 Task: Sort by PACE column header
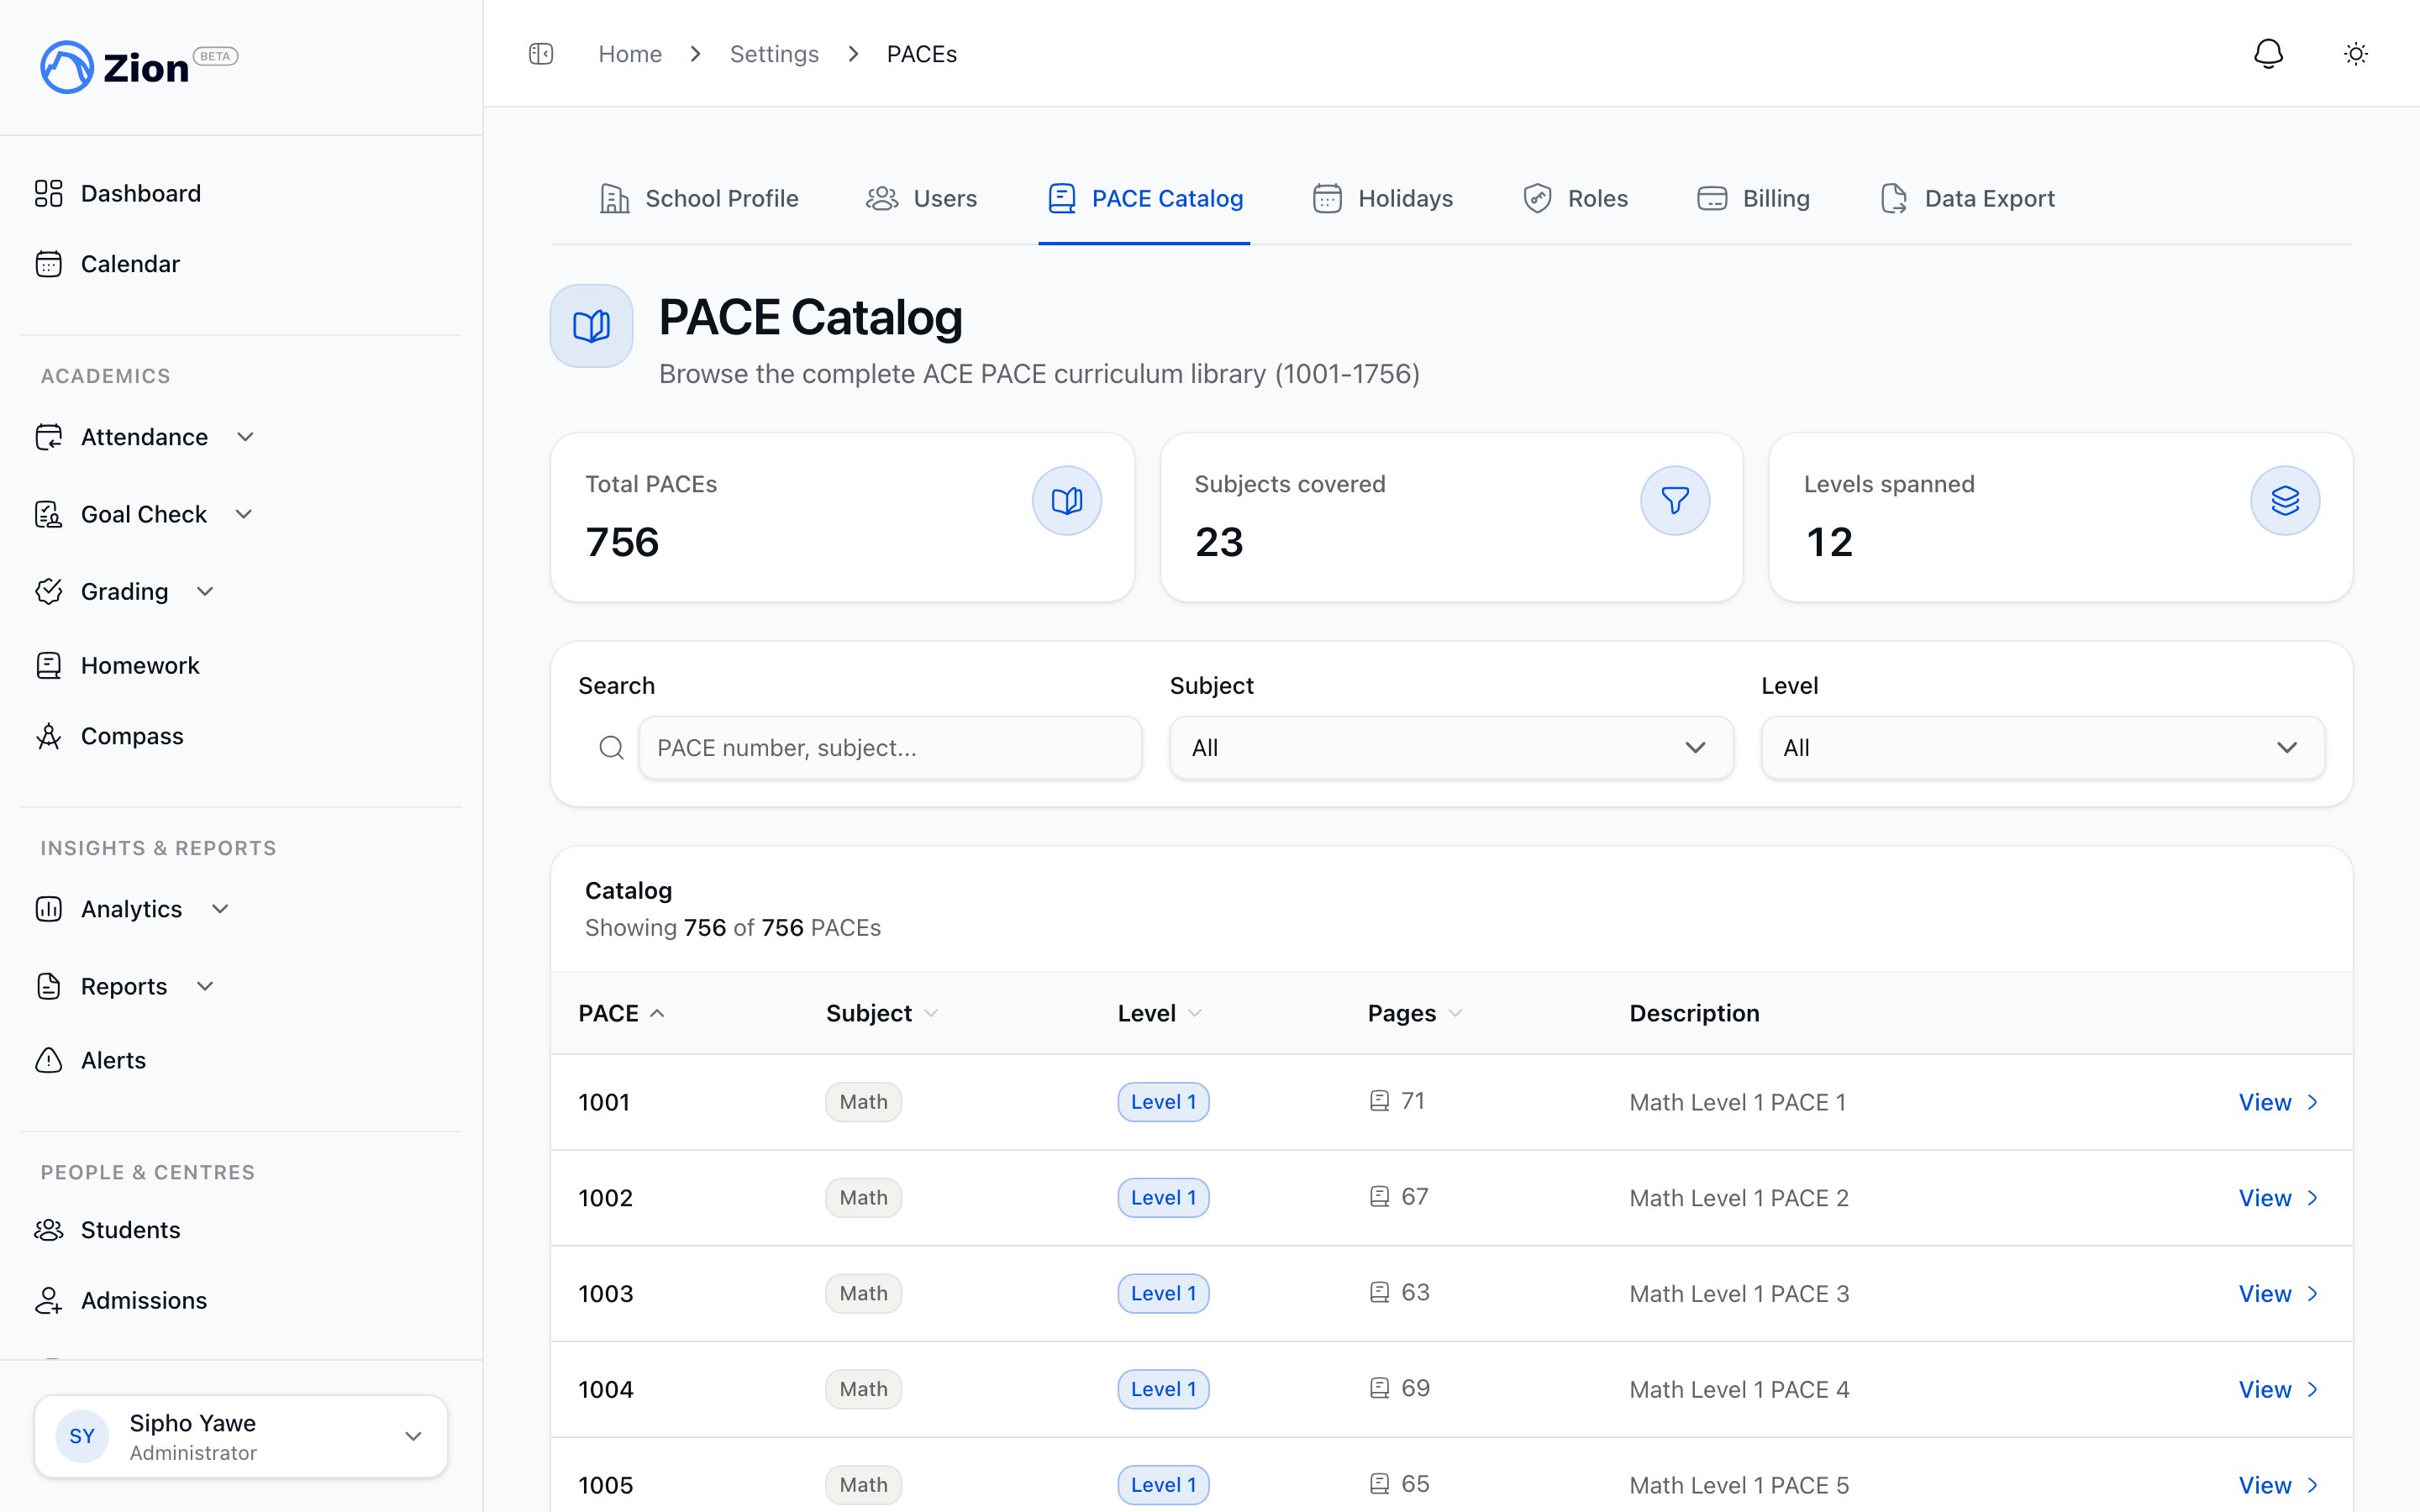click(621, 1013)
